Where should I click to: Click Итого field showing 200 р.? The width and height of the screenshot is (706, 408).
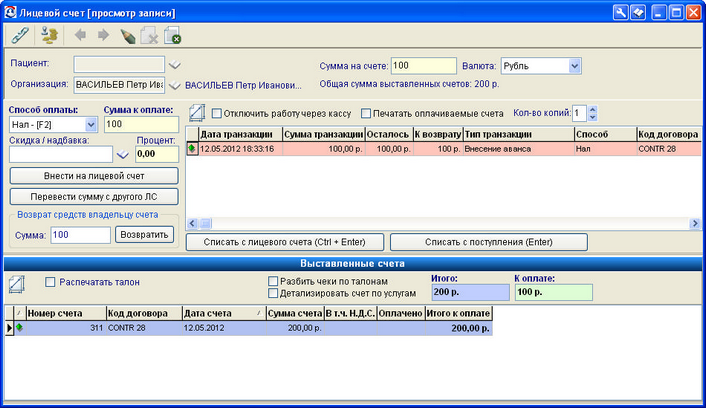pos(470,292)
